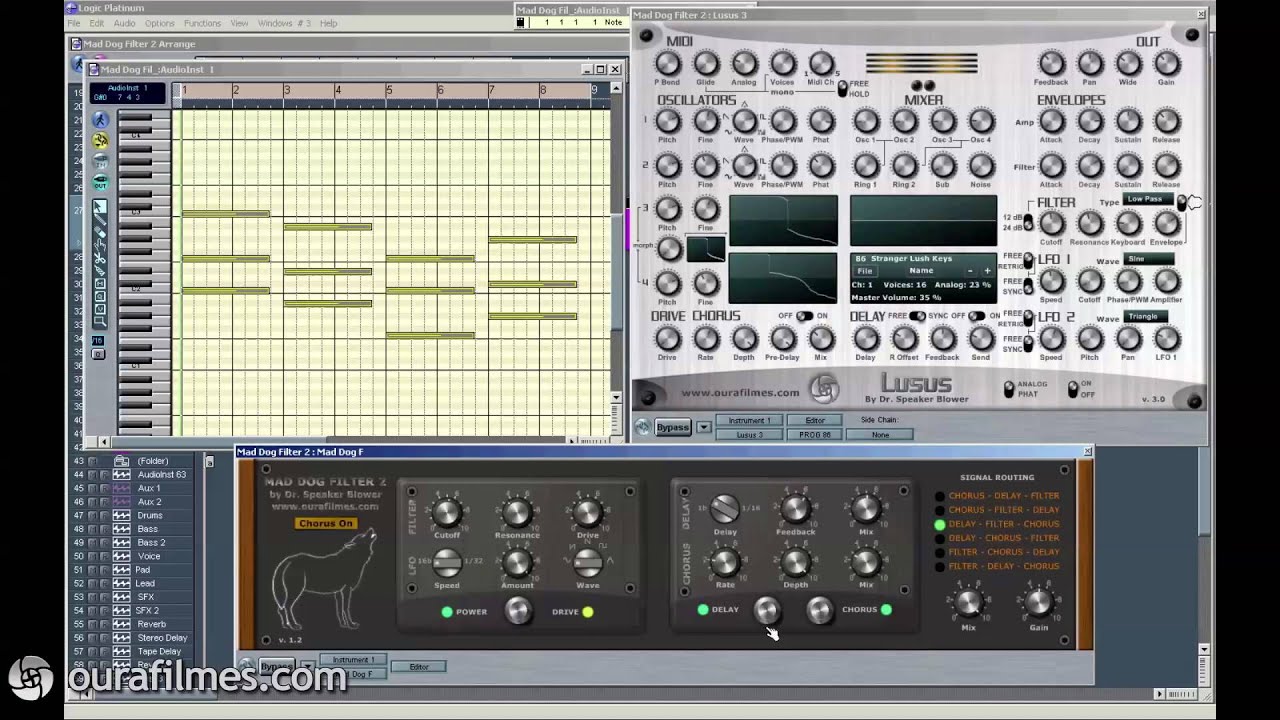Toggle the Lusus ON/OFF power switch
Screen dimensions: 1280x720
[1073, 389]
